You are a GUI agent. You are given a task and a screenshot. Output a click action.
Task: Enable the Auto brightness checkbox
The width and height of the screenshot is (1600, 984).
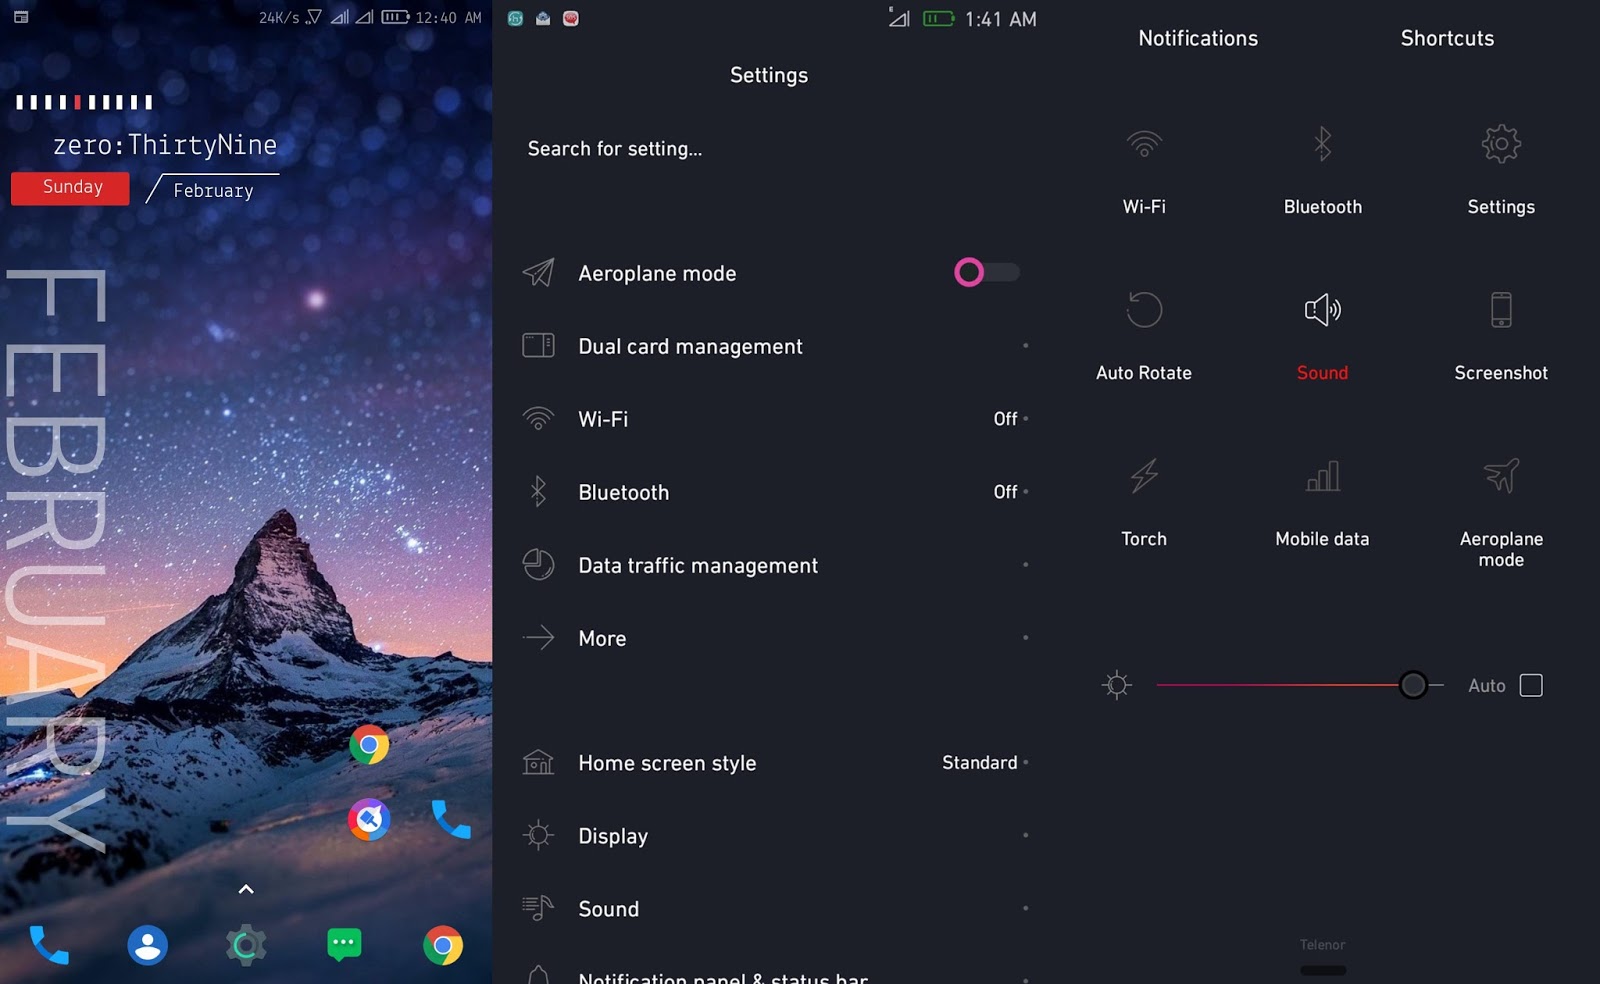point(1530,685)
